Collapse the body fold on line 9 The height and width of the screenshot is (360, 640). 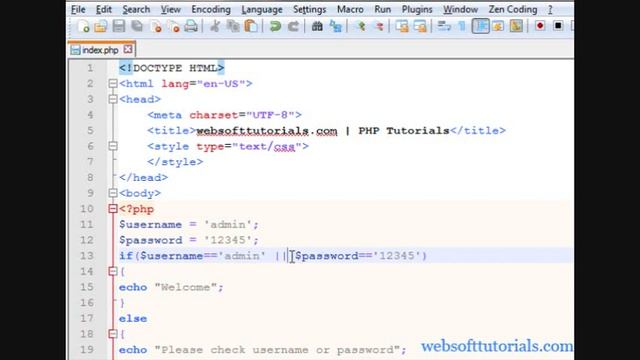point(113,193)
